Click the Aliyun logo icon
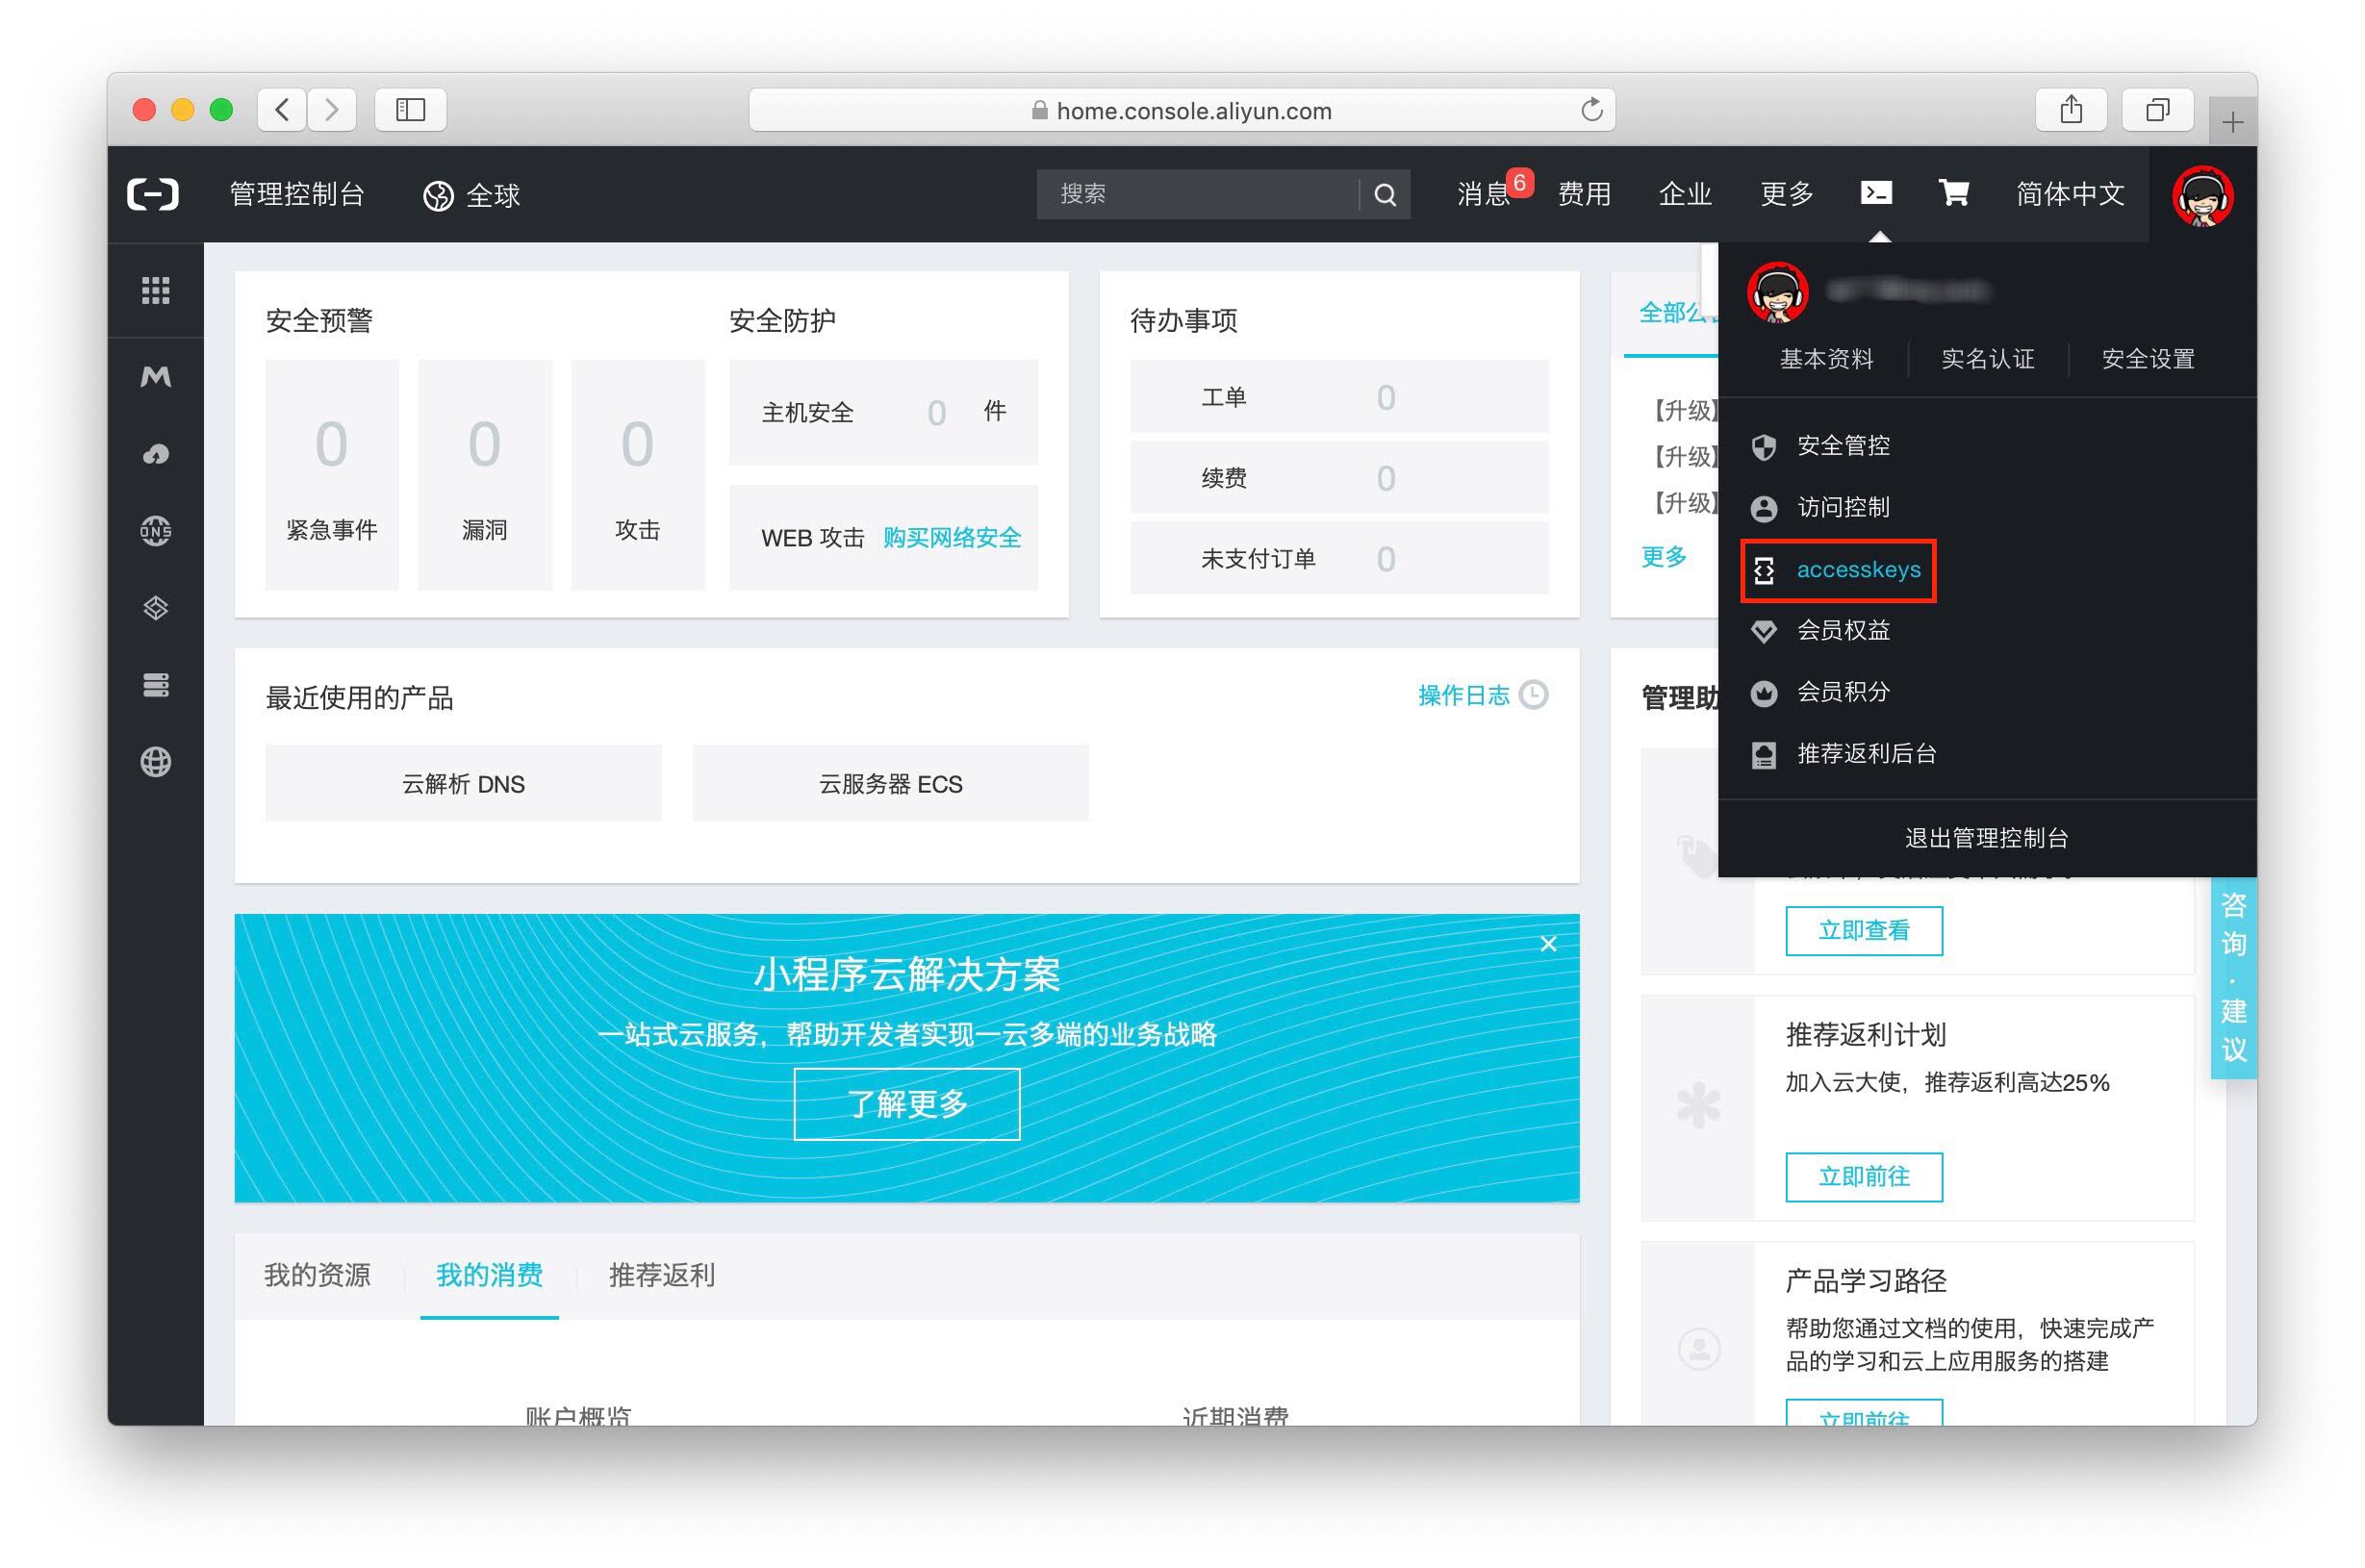 pyautogui.click(x=153, y=194)
